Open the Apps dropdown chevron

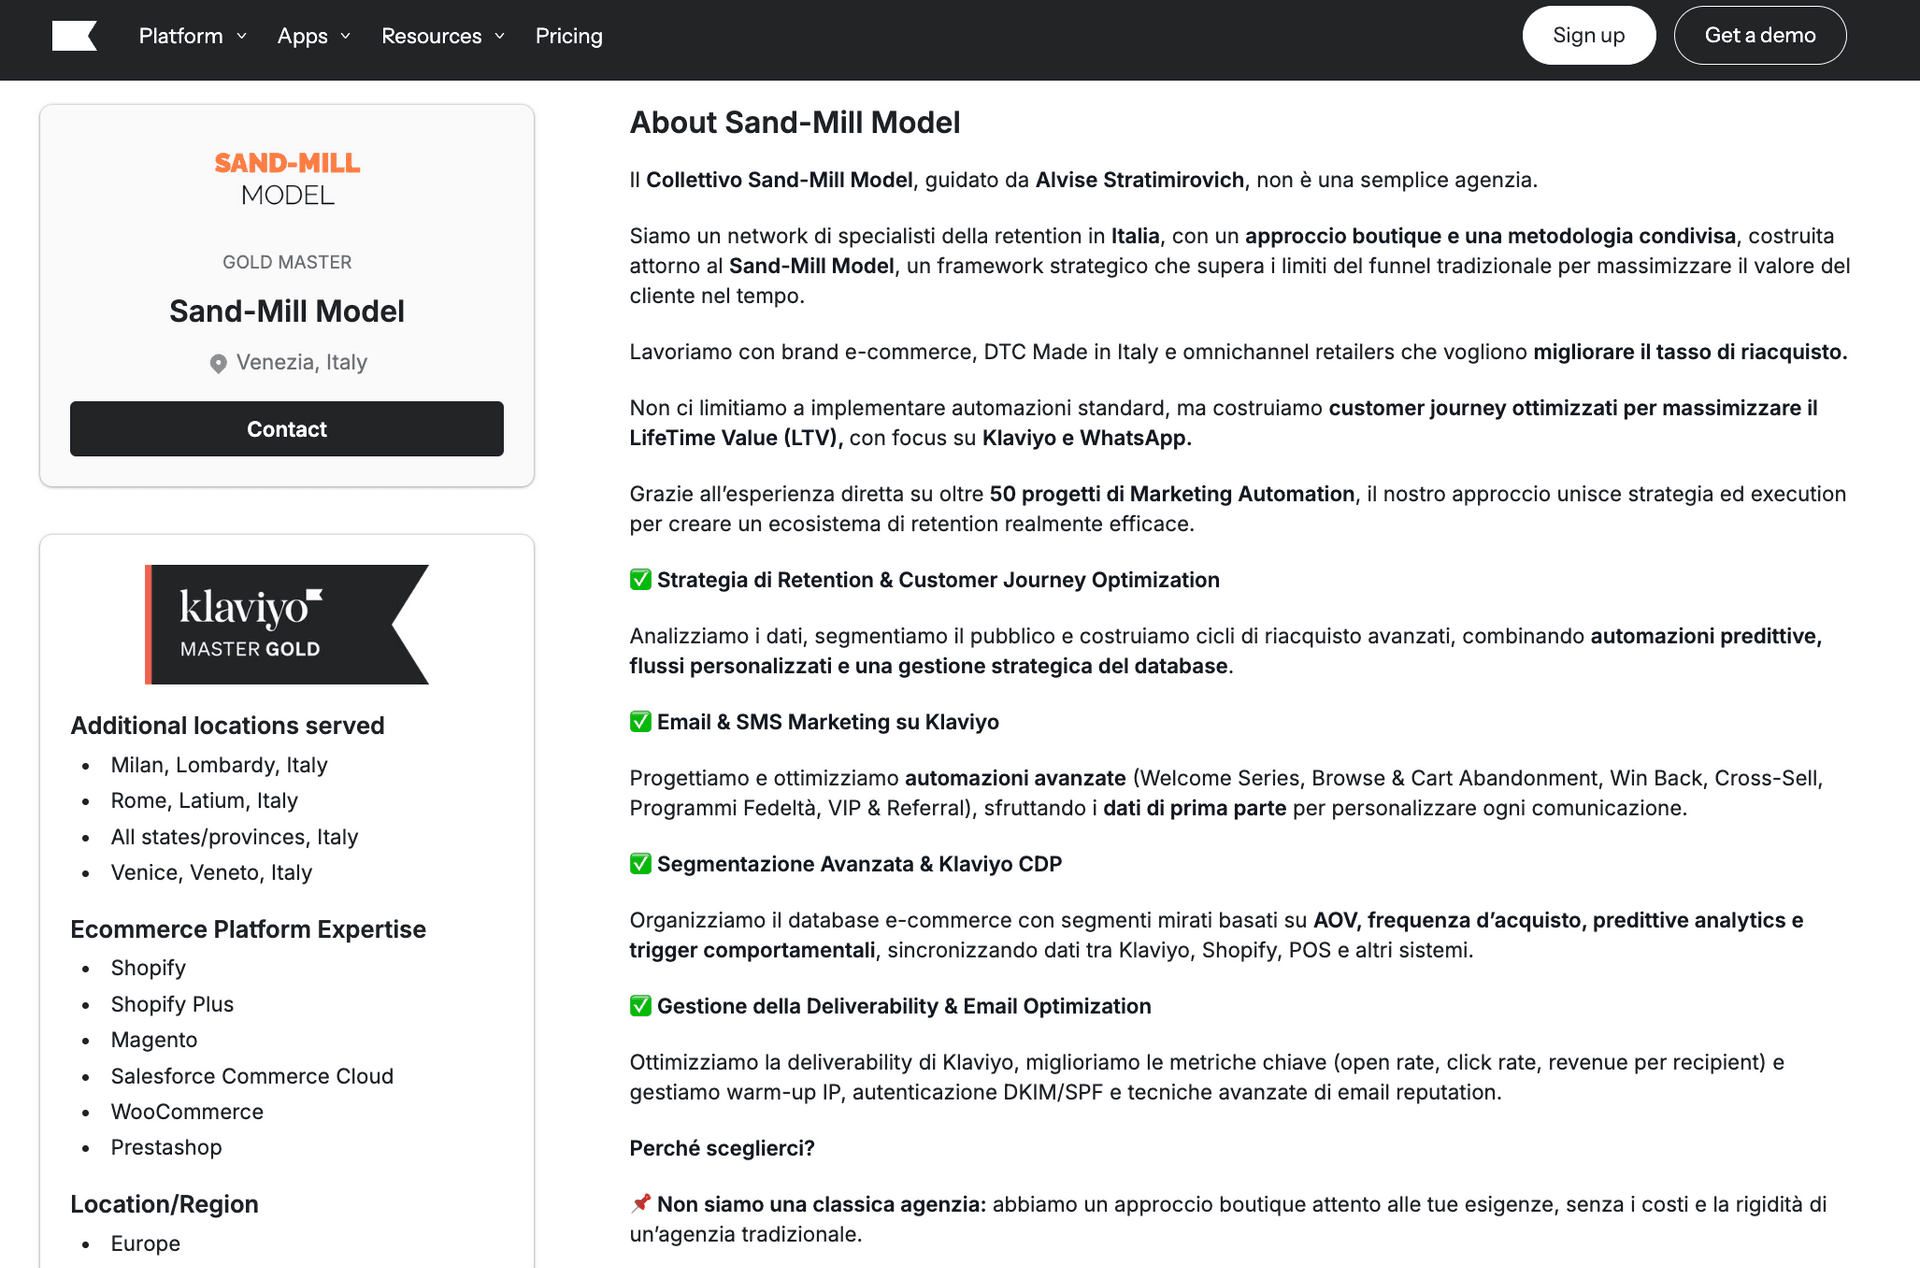(345, 36)
